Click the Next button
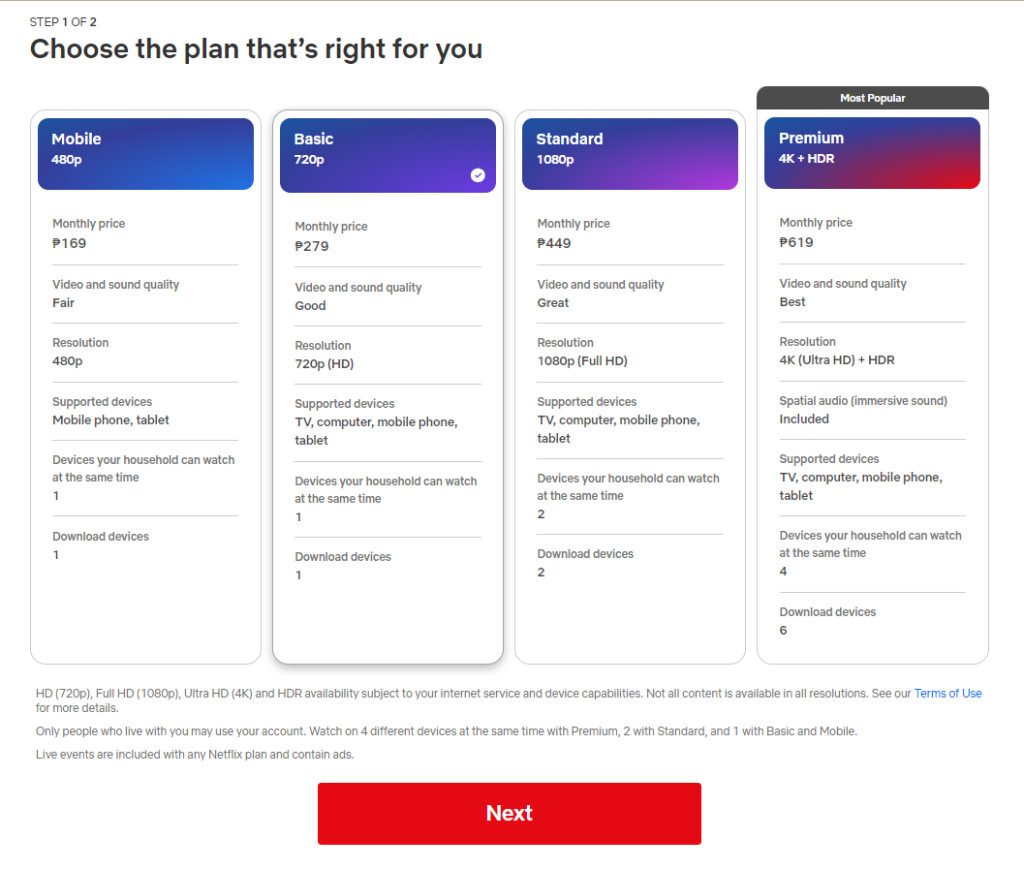Screen dimensions: 1024x869 [509, 813]
